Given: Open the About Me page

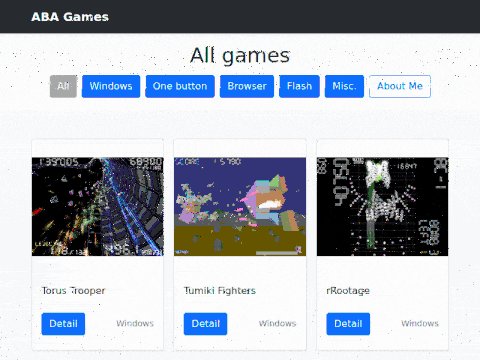Looking at the screenshot, I should [x=400, y=86].
